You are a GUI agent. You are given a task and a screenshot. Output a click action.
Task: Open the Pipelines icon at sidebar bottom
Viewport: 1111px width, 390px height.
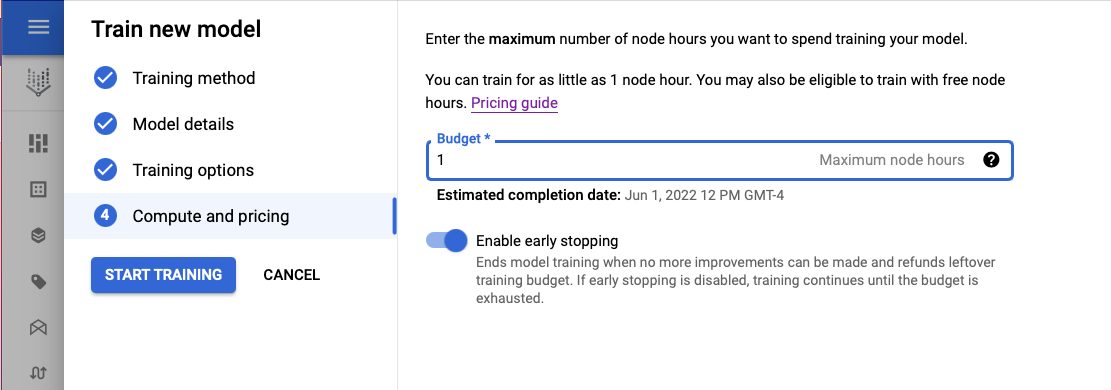click(38, 372)
